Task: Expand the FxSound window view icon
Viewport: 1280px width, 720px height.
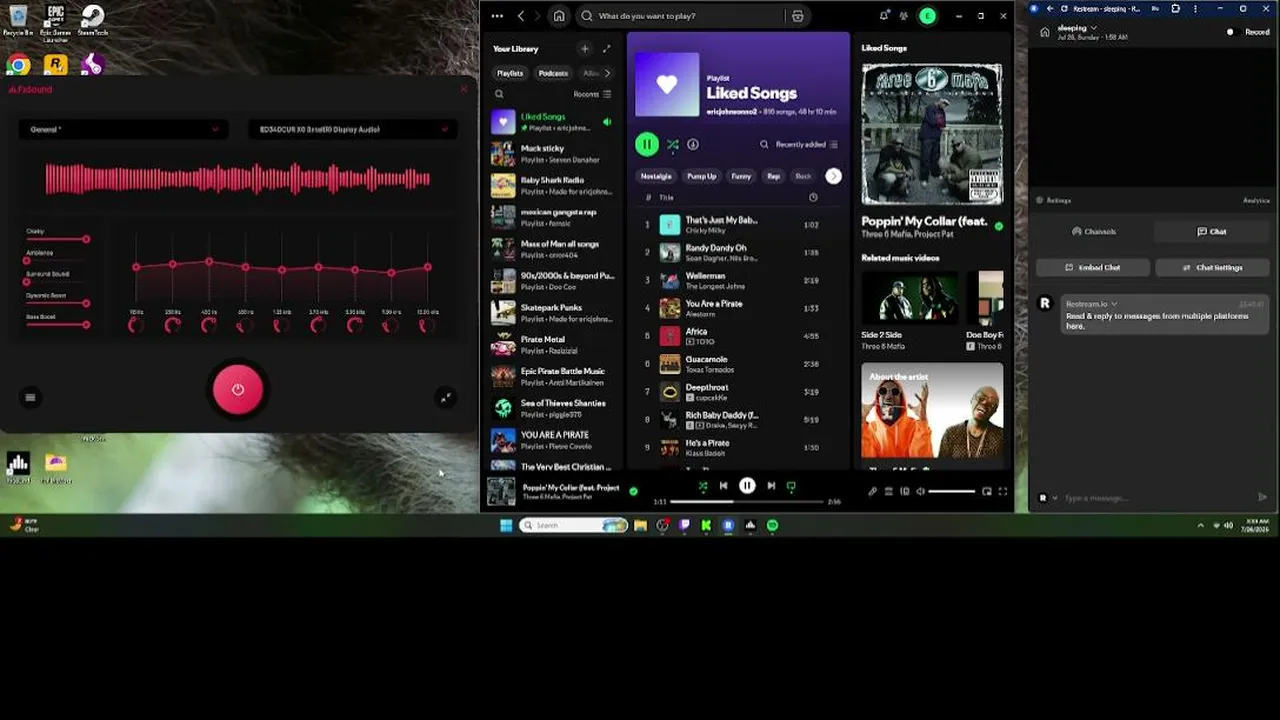Action: [x=446, y=397]
